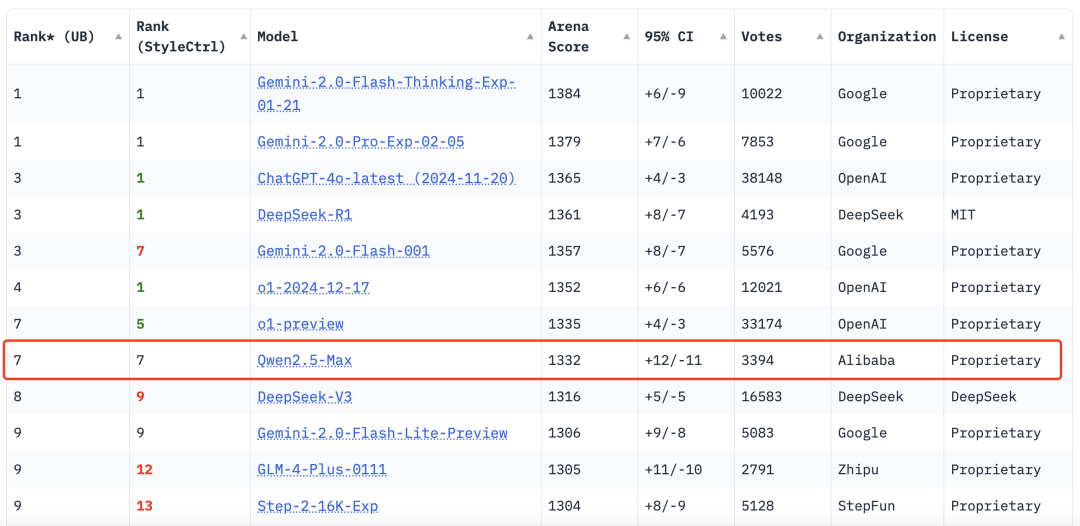Select the Arena Score cell 1332
1080x526 pixels.
(565, 360)
